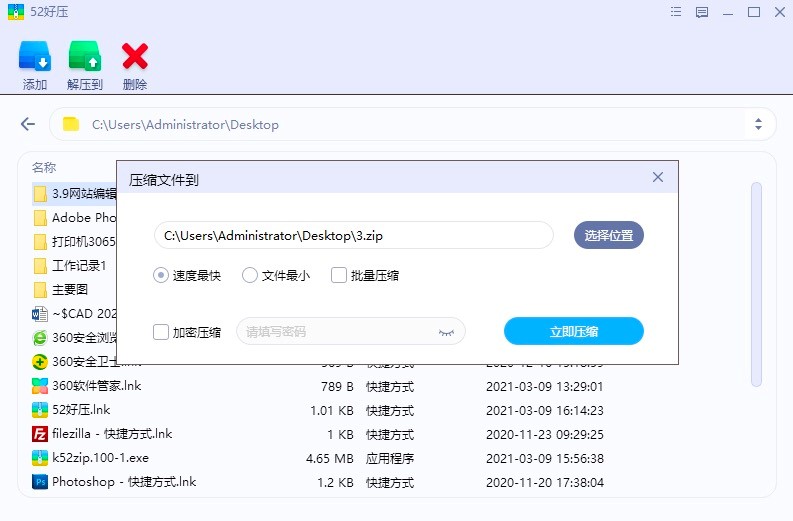Viewport: 793px width, 521px height.
Task: Click the 360软件管家.lnk file icon
Action: pos(40,386)
